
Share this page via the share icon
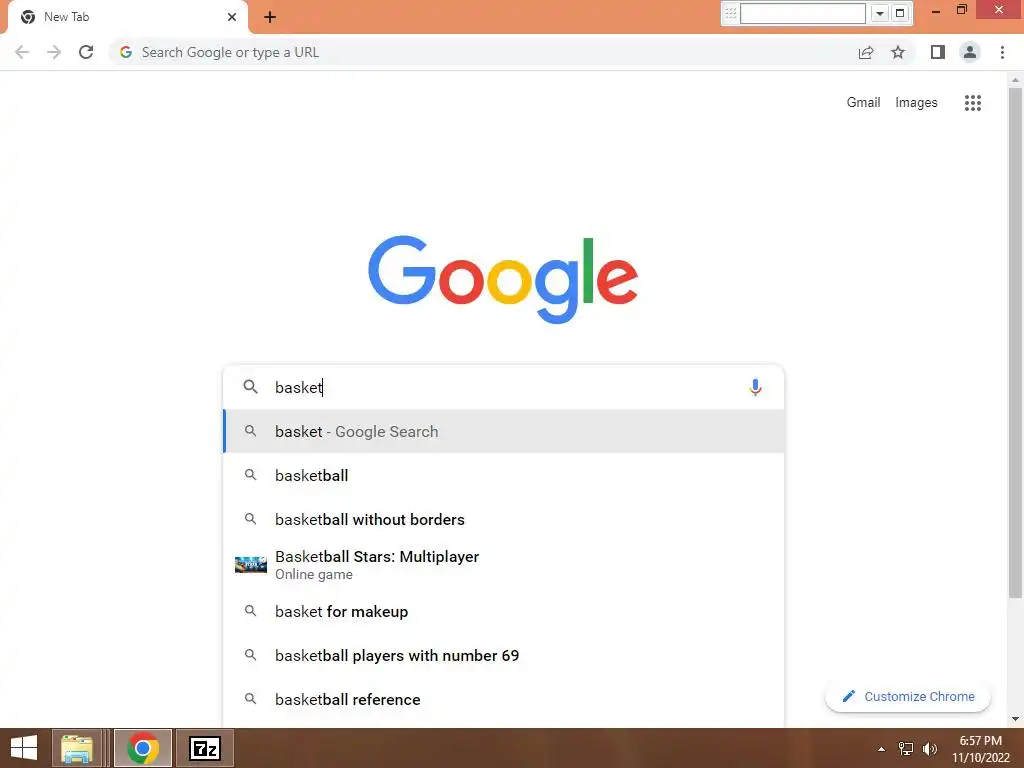coord(866,52)
